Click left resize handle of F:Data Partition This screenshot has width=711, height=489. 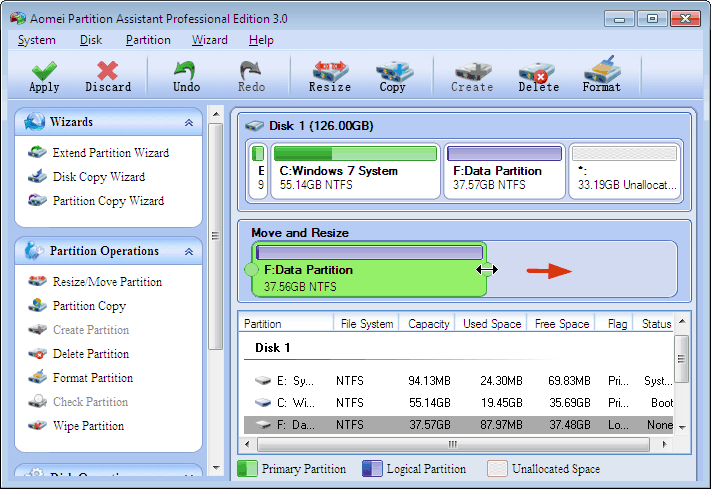[251, 269]
